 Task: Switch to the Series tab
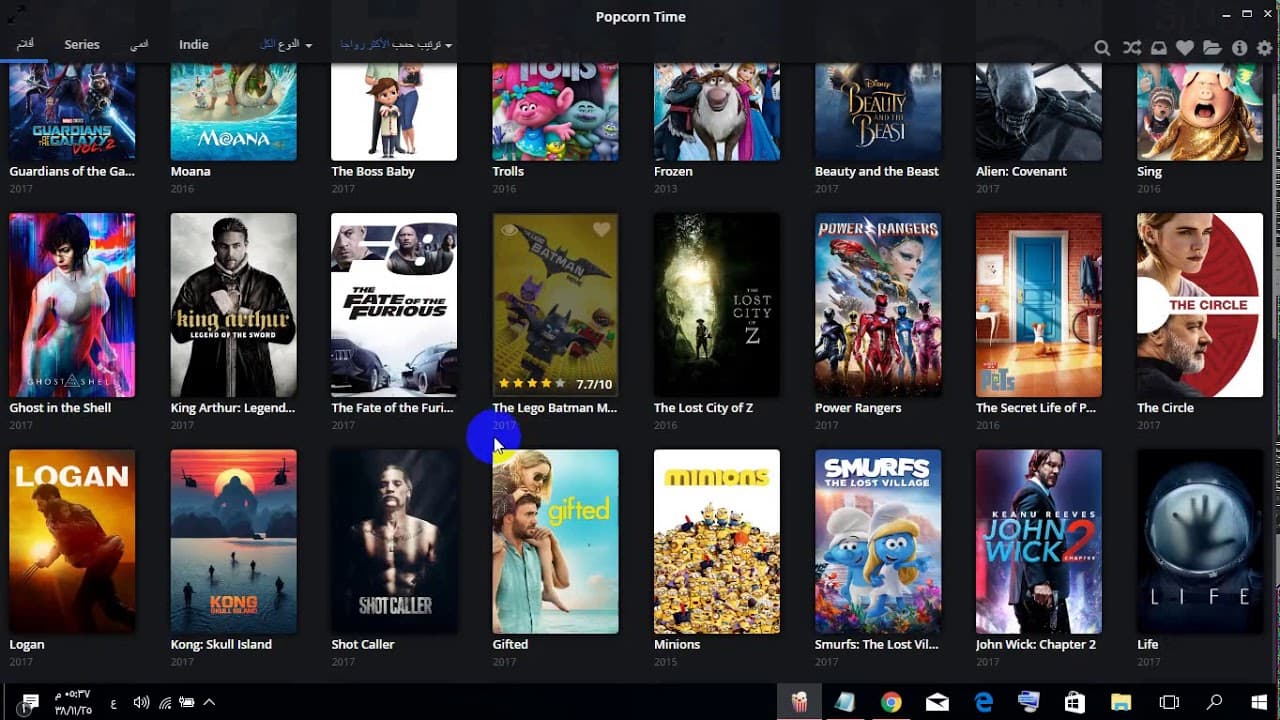tap(82, 45)
